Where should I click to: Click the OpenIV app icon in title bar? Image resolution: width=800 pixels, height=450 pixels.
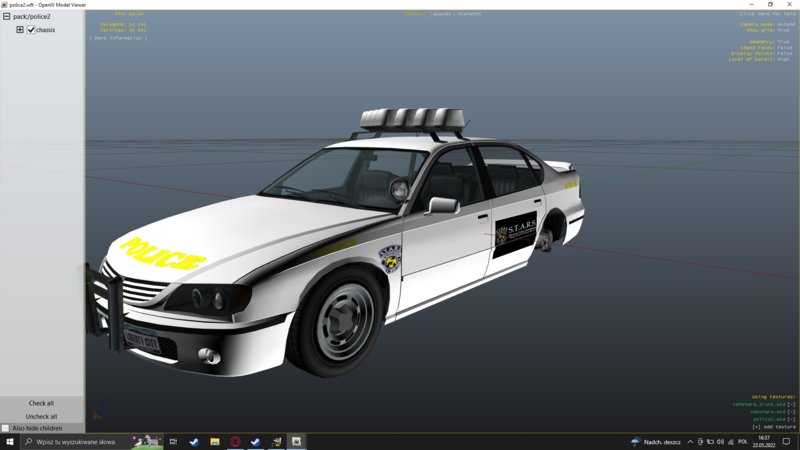(4, 5)
